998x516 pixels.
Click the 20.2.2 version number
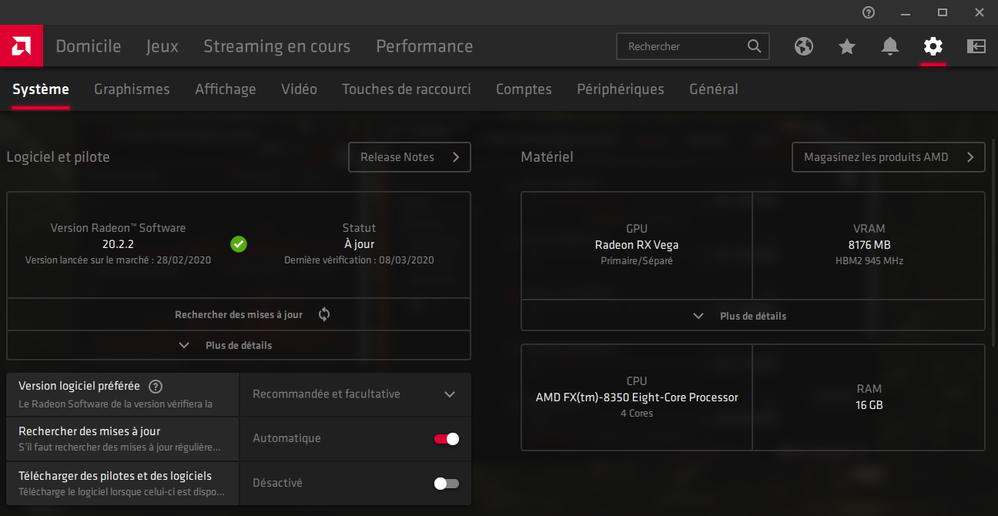point(118,244)
